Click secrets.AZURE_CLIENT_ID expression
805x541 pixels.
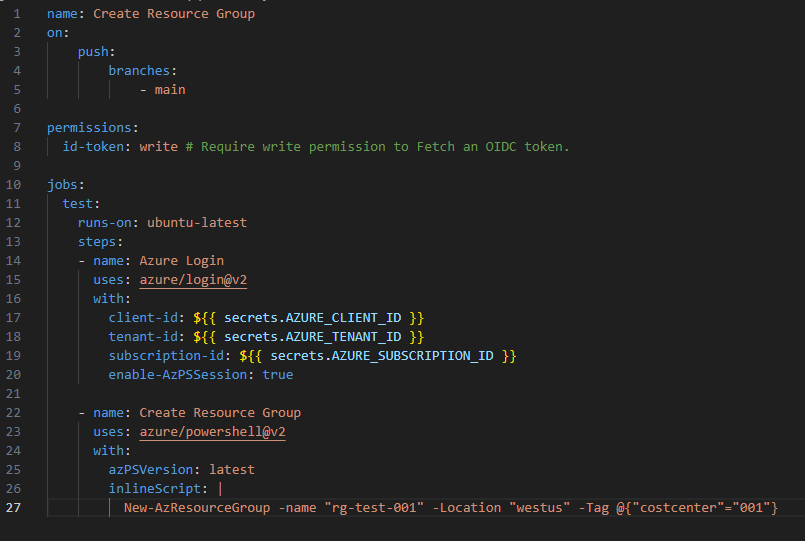309,318
